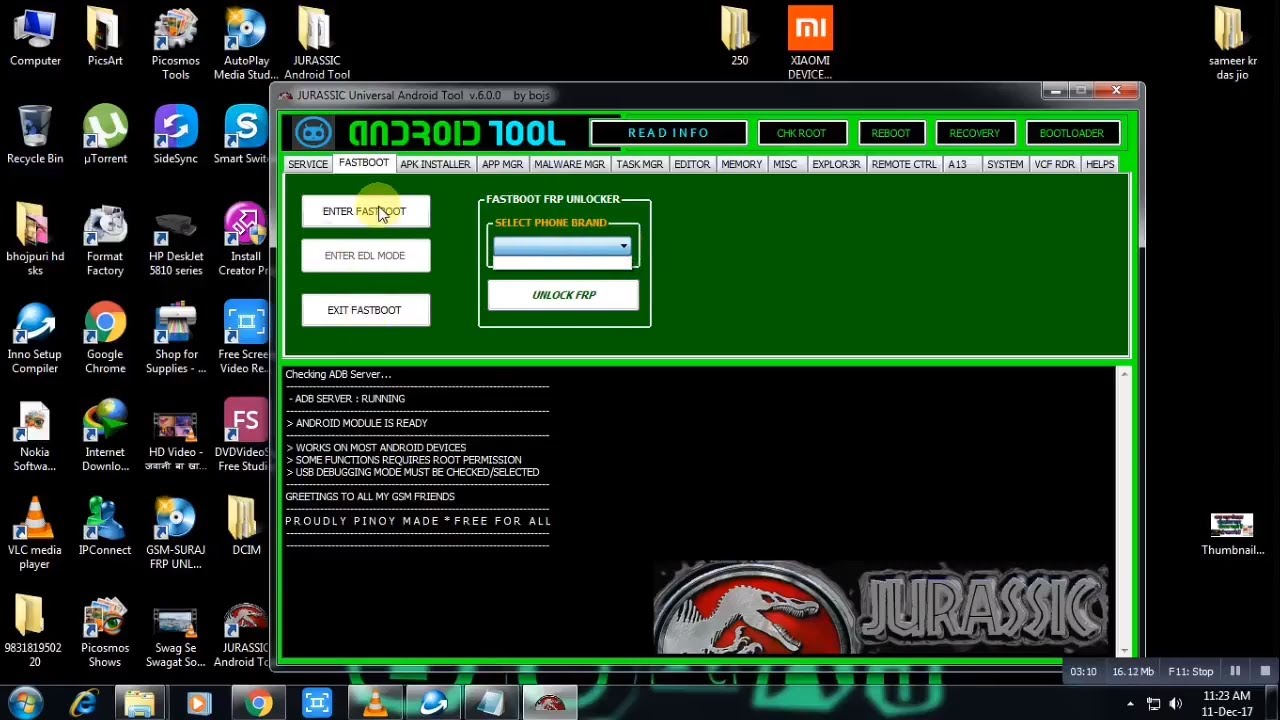
Task: Click the REBOOT button
Action: pos(890,133)
